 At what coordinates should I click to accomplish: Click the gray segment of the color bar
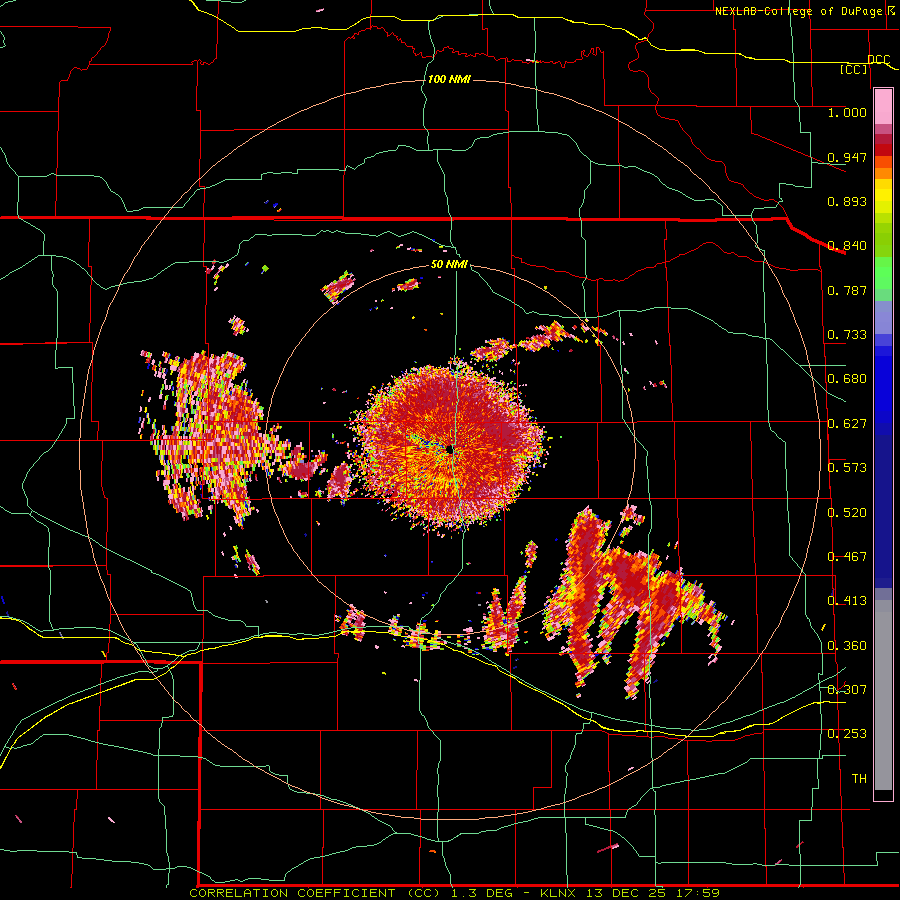pyautogui.click(x=883, y=695)
